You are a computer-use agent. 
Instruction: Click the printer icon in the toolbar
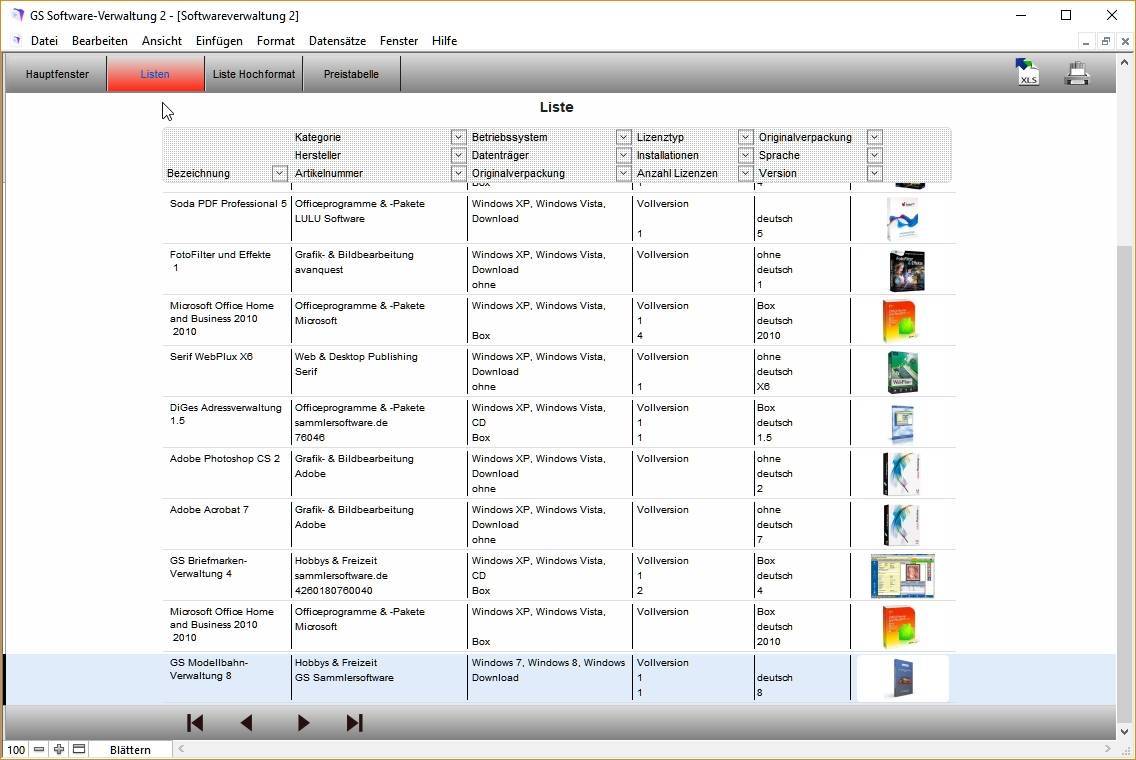[1077, 74]
